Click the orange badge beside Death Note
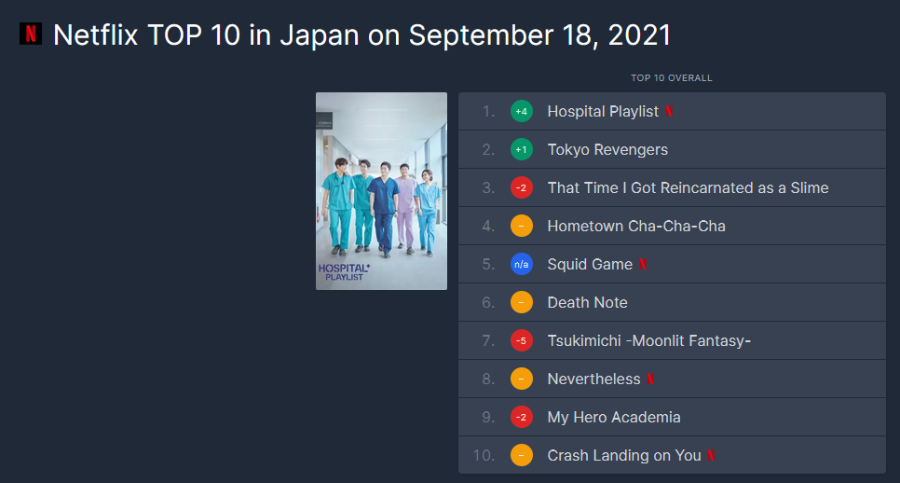Image resolution: width=900 pixels, height=483 pixels. click(521, 303)
